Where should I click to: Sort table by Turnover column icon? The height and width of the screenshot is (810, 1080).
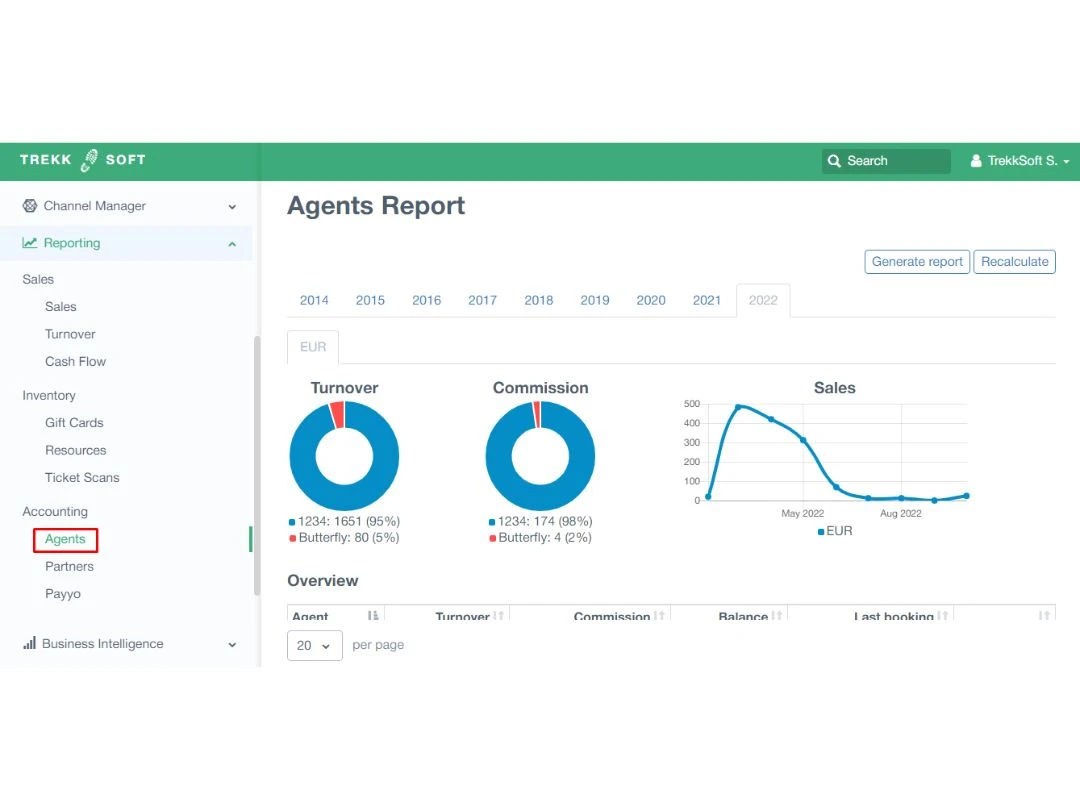click(x=499, y=616)
